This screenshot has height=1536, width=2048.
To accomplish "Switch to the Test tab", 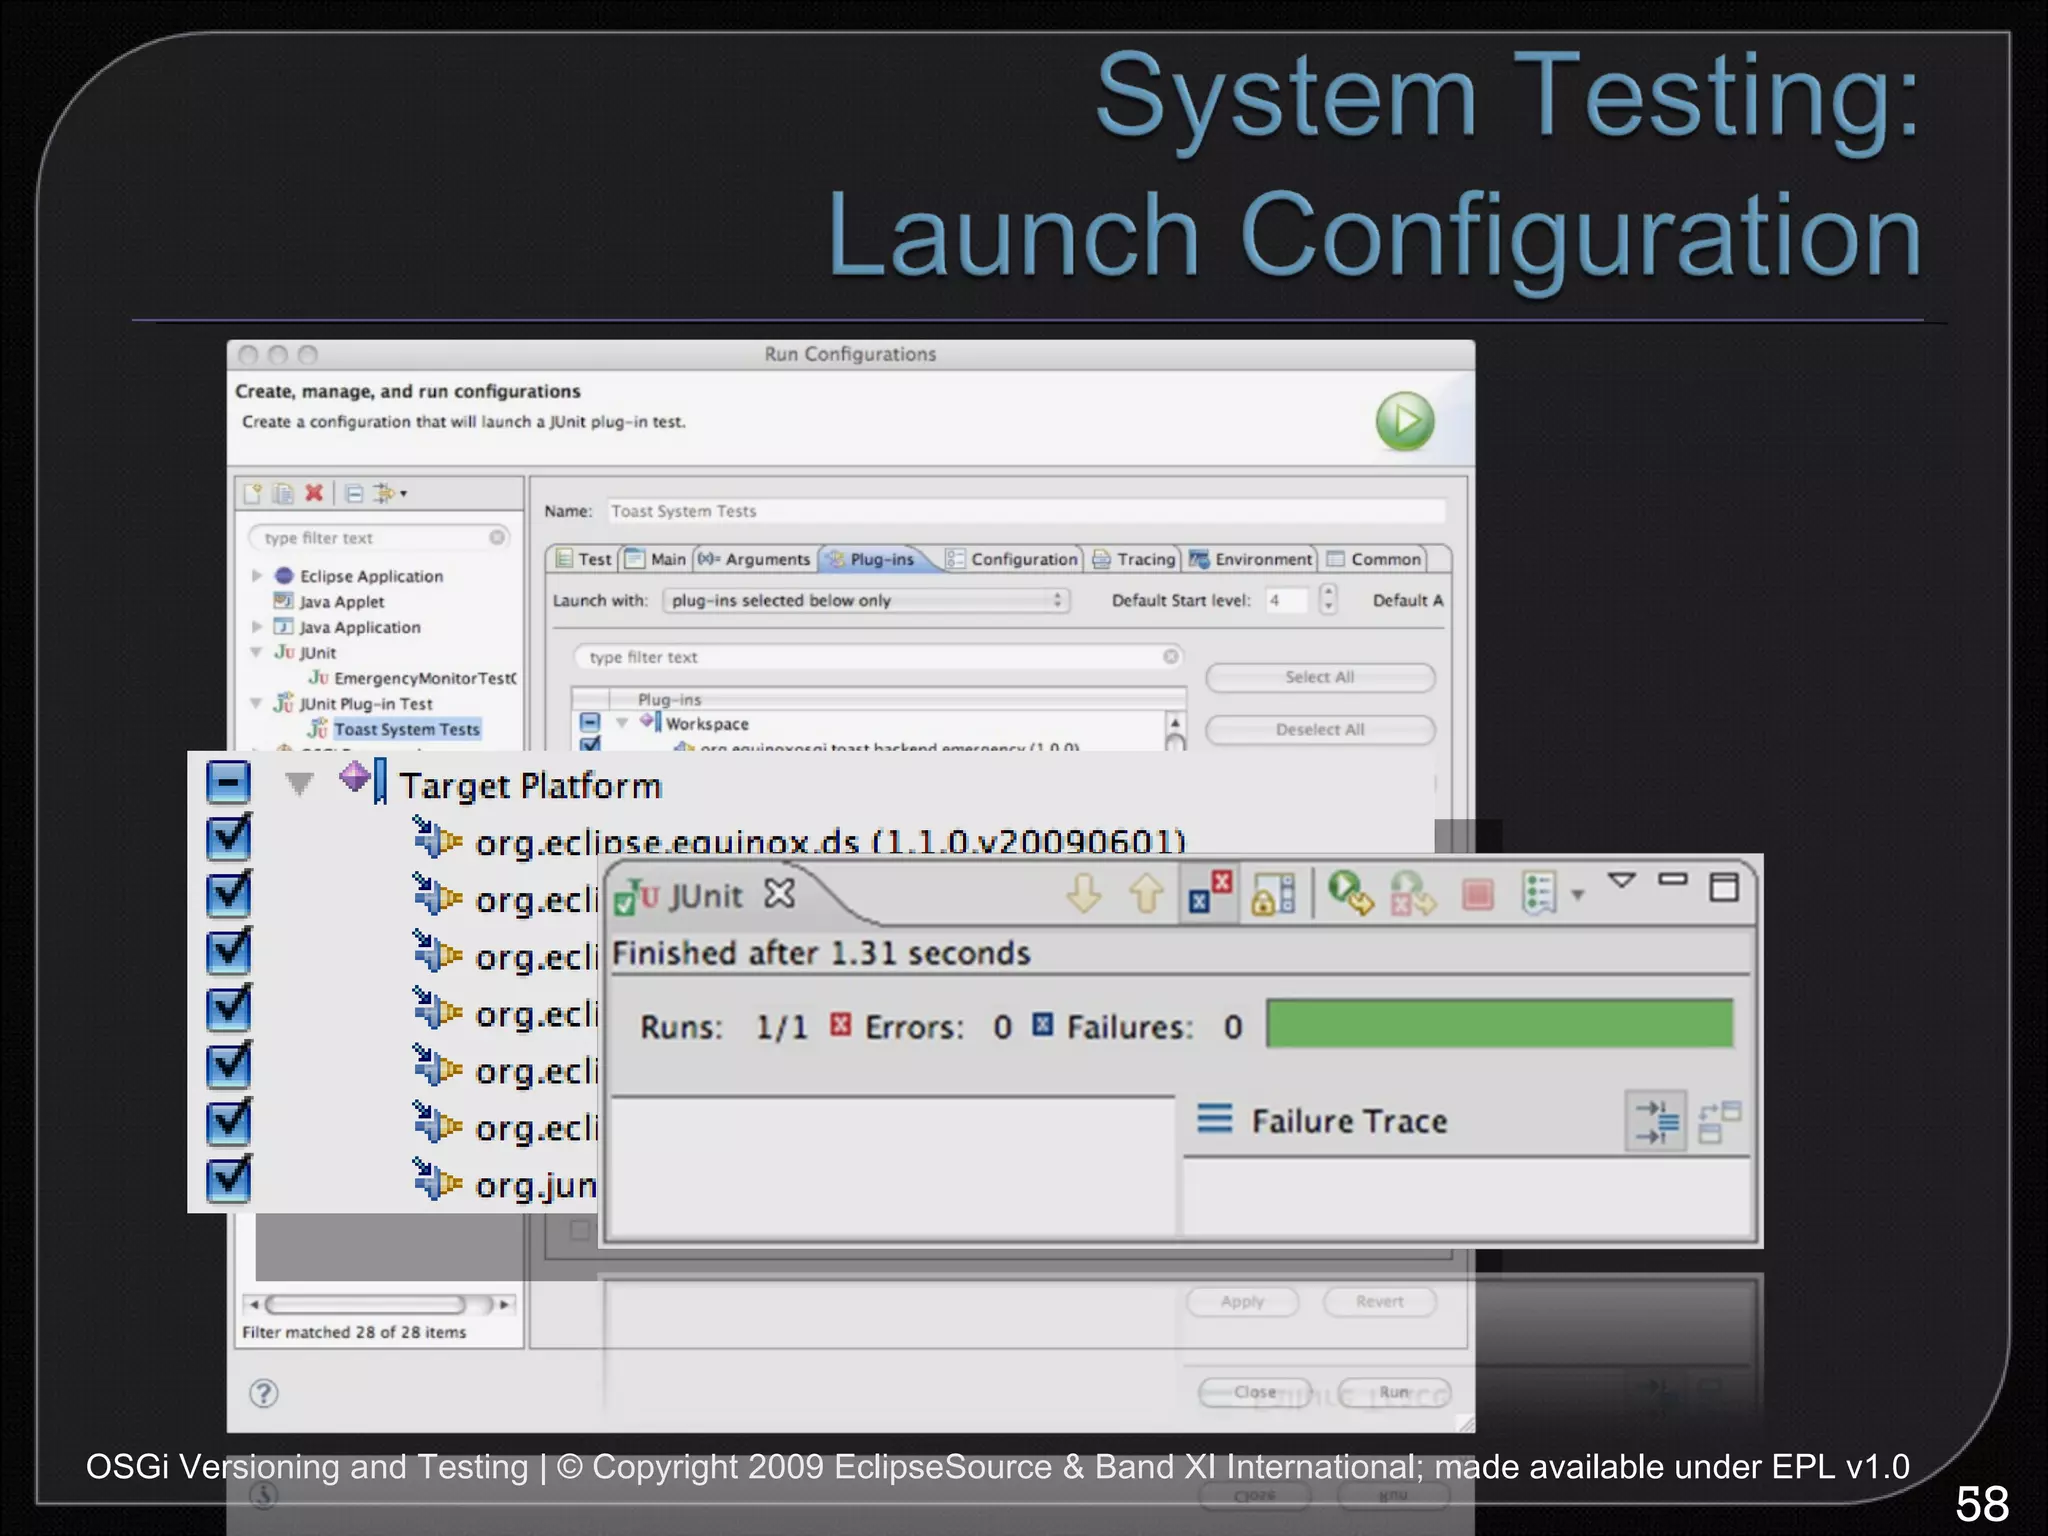I will pyautogui.click(x=584, y=559).
